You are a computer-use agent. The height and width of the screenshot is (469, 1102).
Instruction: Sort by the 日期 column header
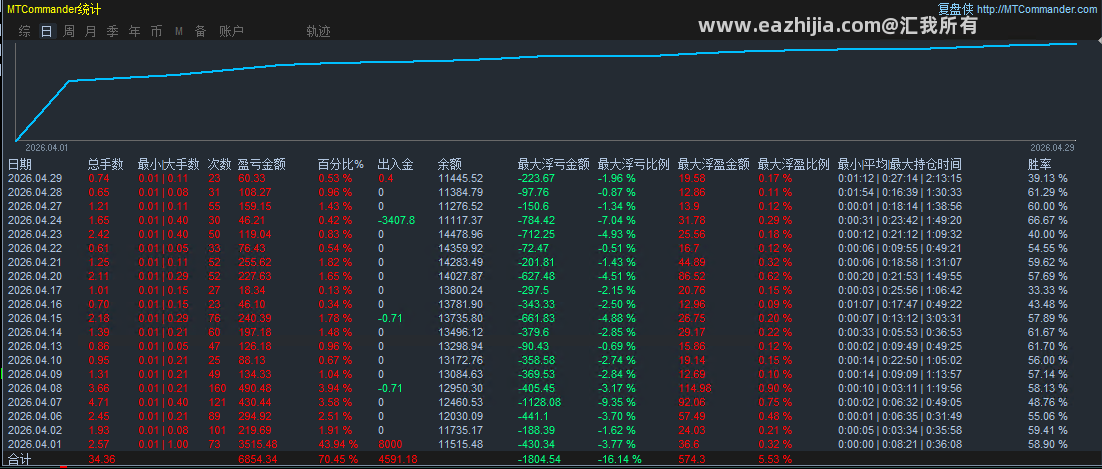tap(20, 165)
